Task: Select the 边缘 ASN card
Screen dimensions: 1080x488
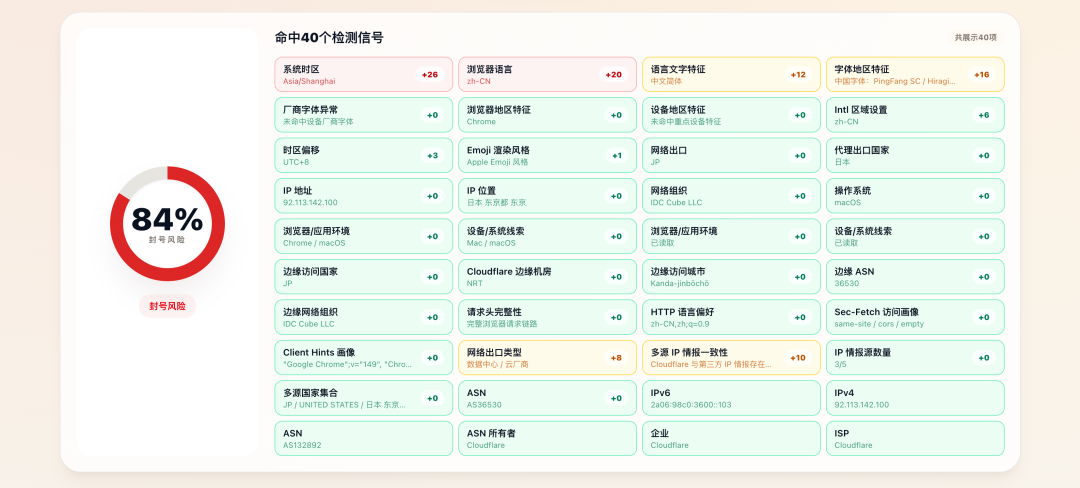Action: point(915,277)
